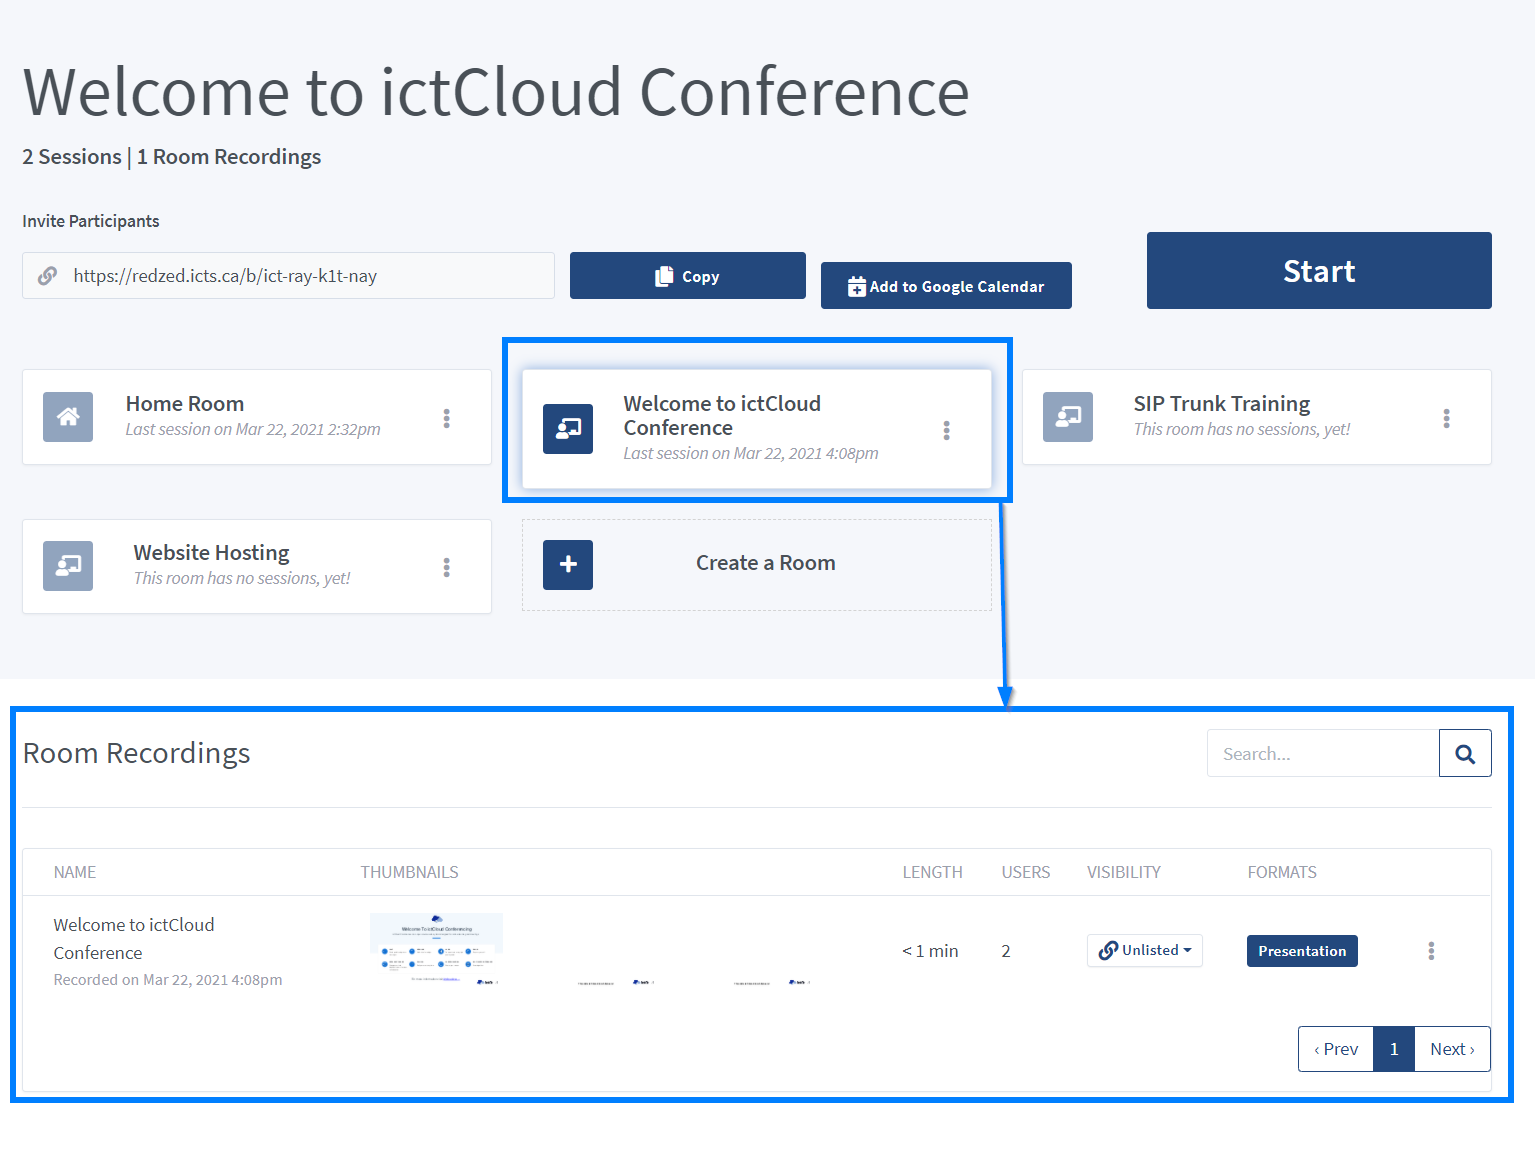Click the Invite Participants label
1535x1154 pixels.
[91, 221]
